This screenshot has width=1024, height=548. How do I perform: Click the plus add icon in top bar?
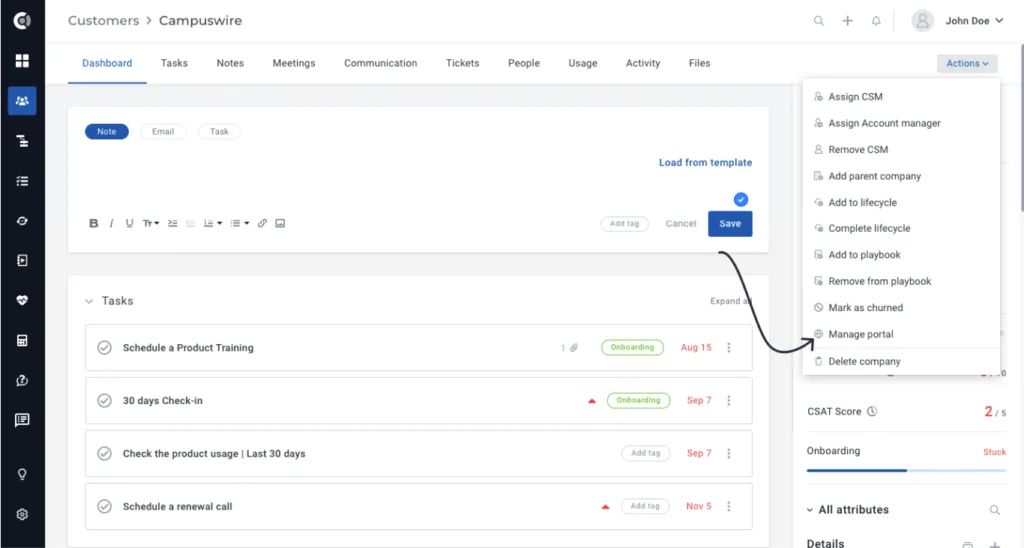[847, 21]
